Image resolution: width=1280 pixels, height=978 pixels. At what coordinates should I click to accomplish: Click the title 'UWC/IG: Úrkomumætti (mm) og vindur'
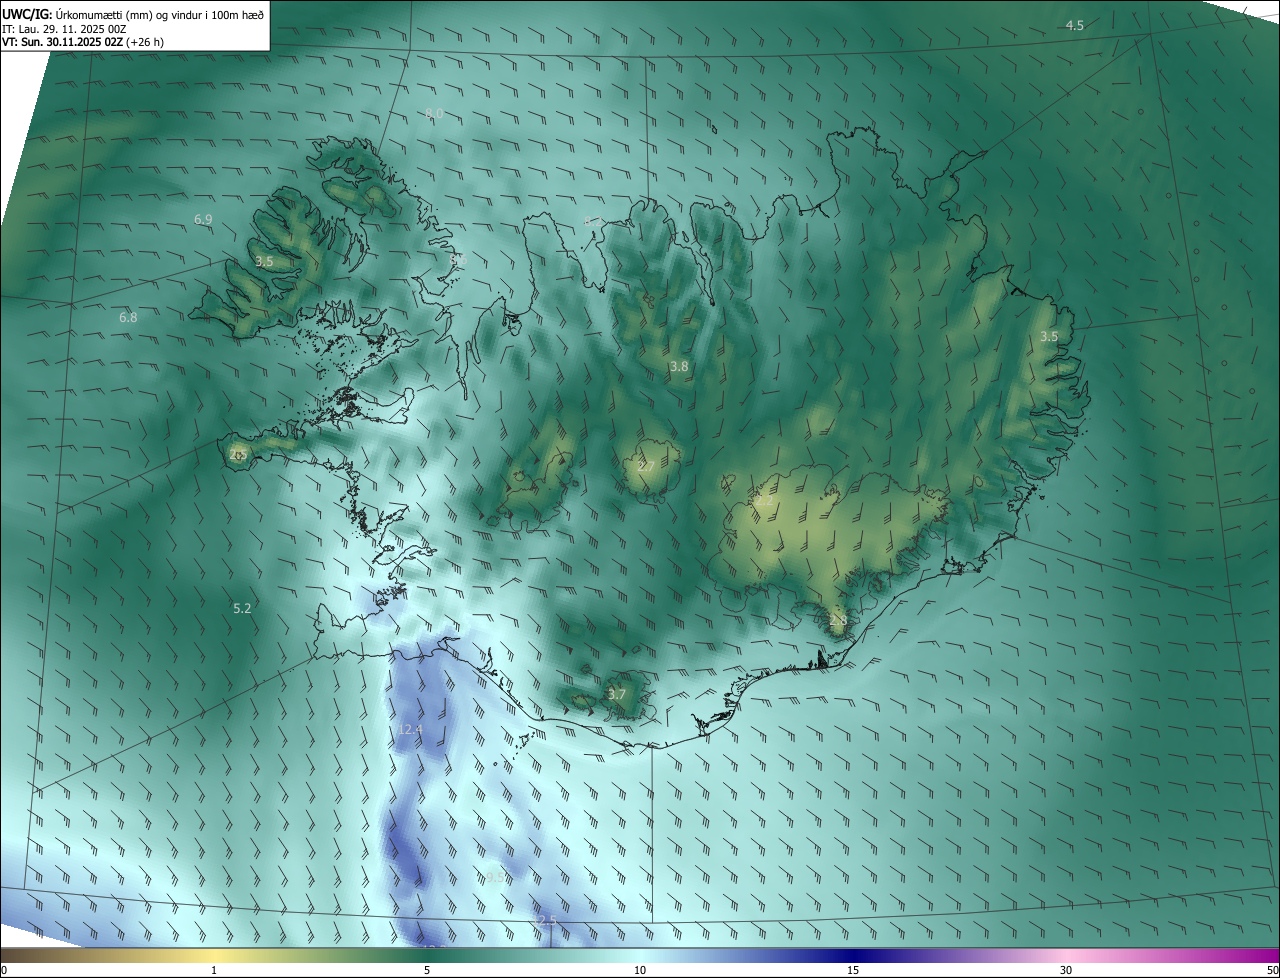point(133,13)
